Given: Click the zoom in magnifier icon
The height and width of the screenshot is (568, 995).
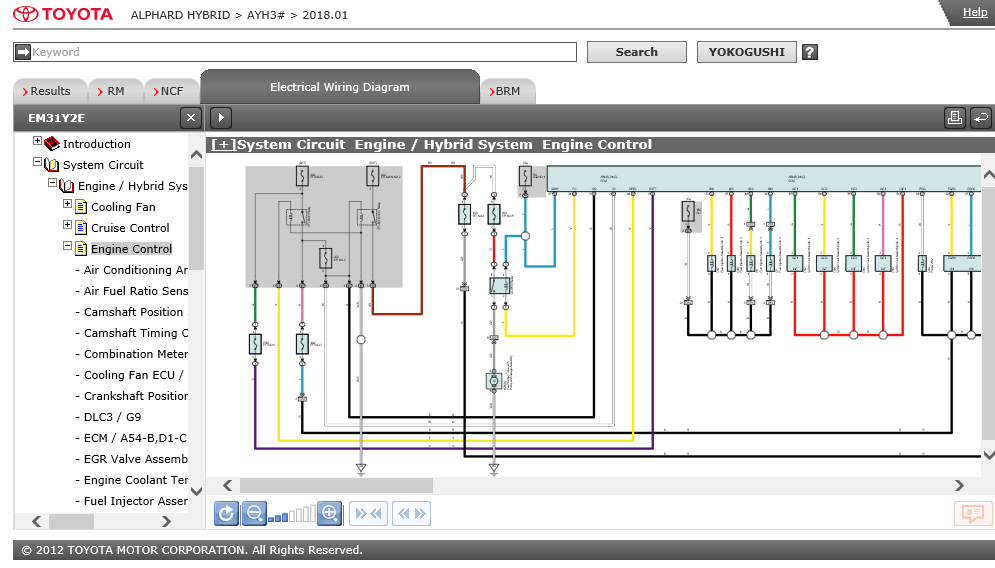Looking at the screenshot, I should coord(329,513).
